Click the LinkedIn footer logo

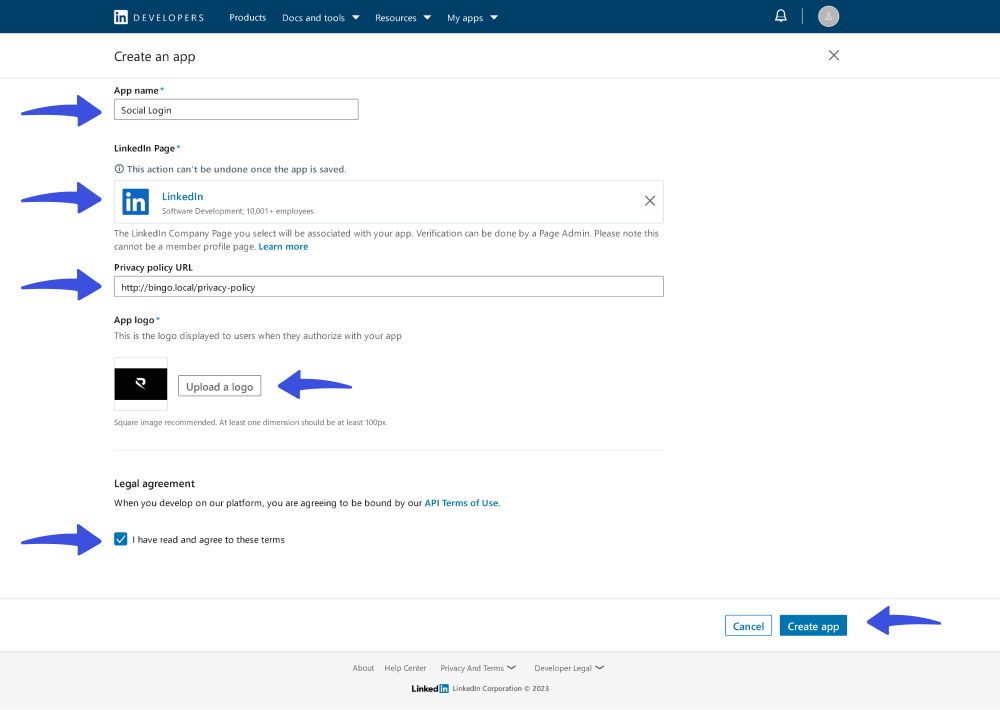pos(430,688)
